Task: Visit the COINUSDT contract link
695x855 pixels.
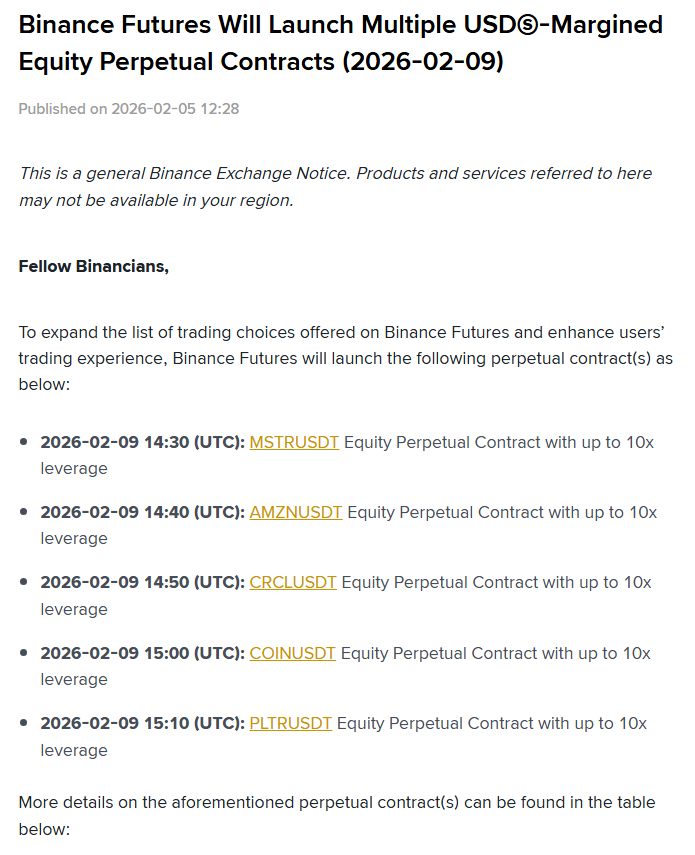Action: click(x=293, y=653)
